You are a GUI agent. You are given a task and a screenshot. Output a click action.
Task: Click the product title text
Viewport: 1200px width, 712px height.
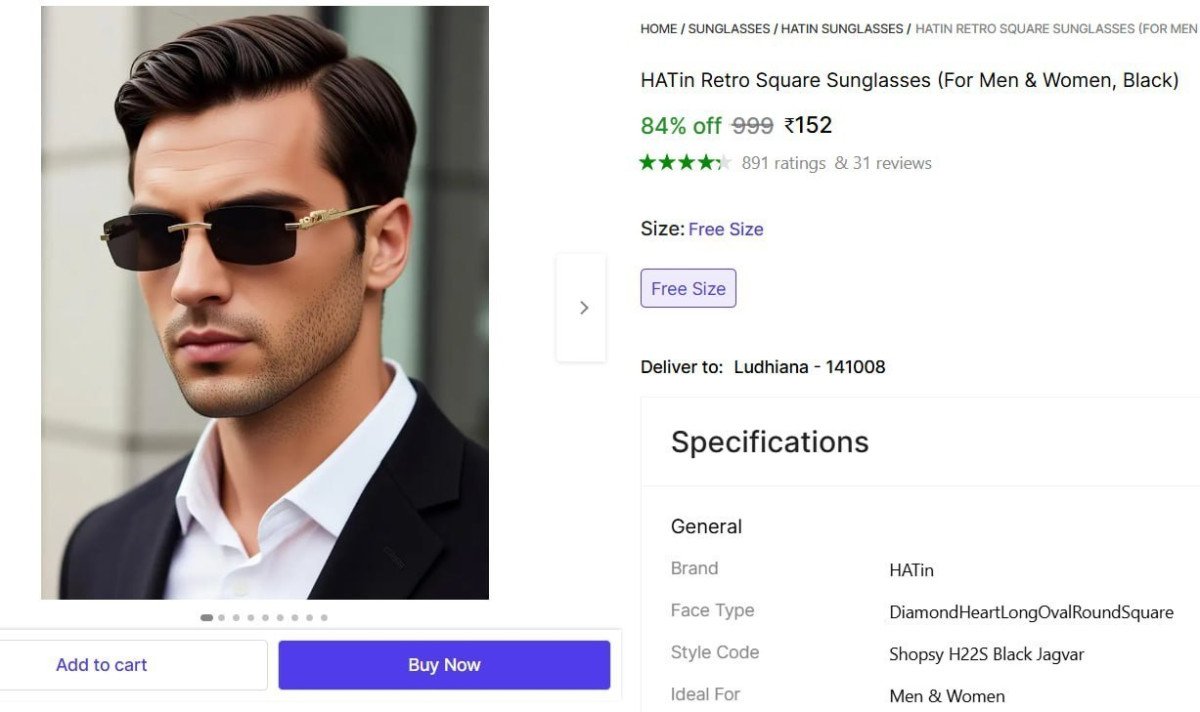click(908, 80)
